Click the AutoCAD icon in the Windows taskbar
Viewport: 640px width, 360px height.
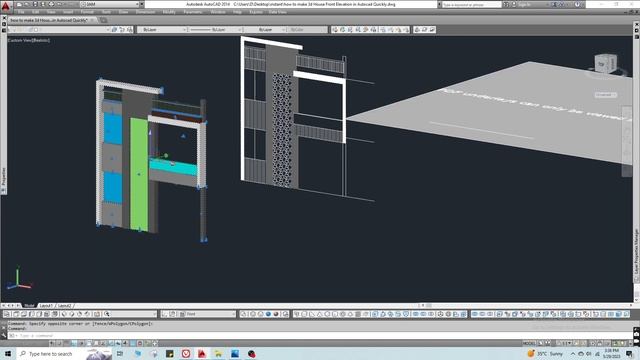202,353
